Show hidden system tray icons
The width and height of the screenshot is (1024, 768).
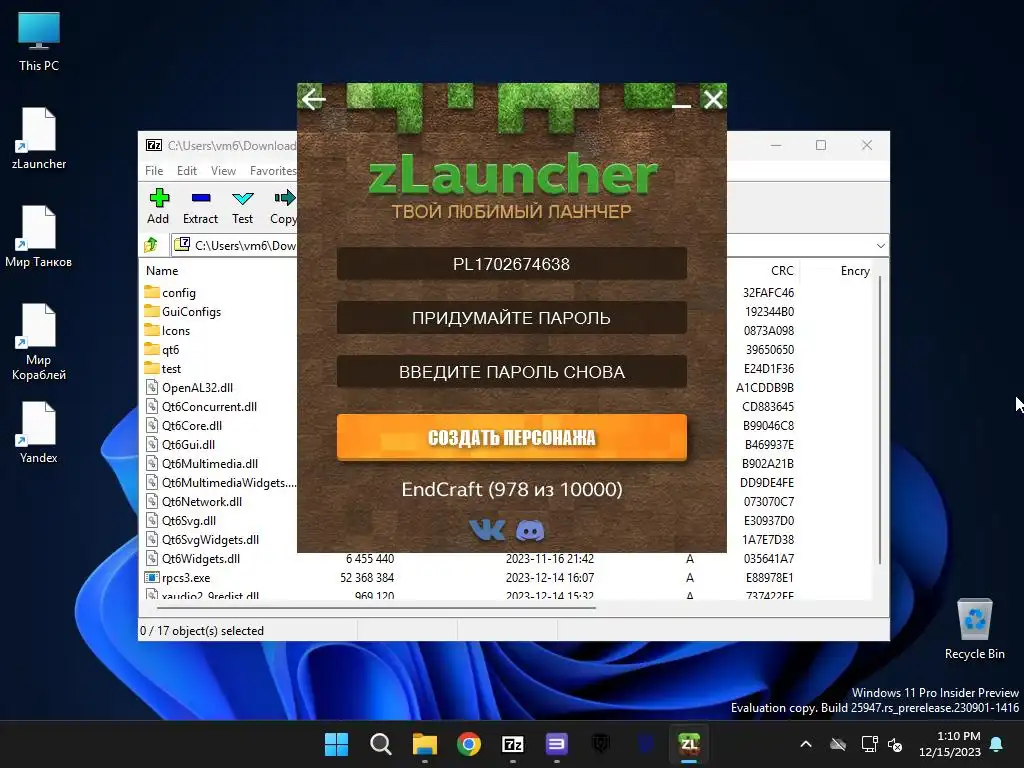point(806,744)
